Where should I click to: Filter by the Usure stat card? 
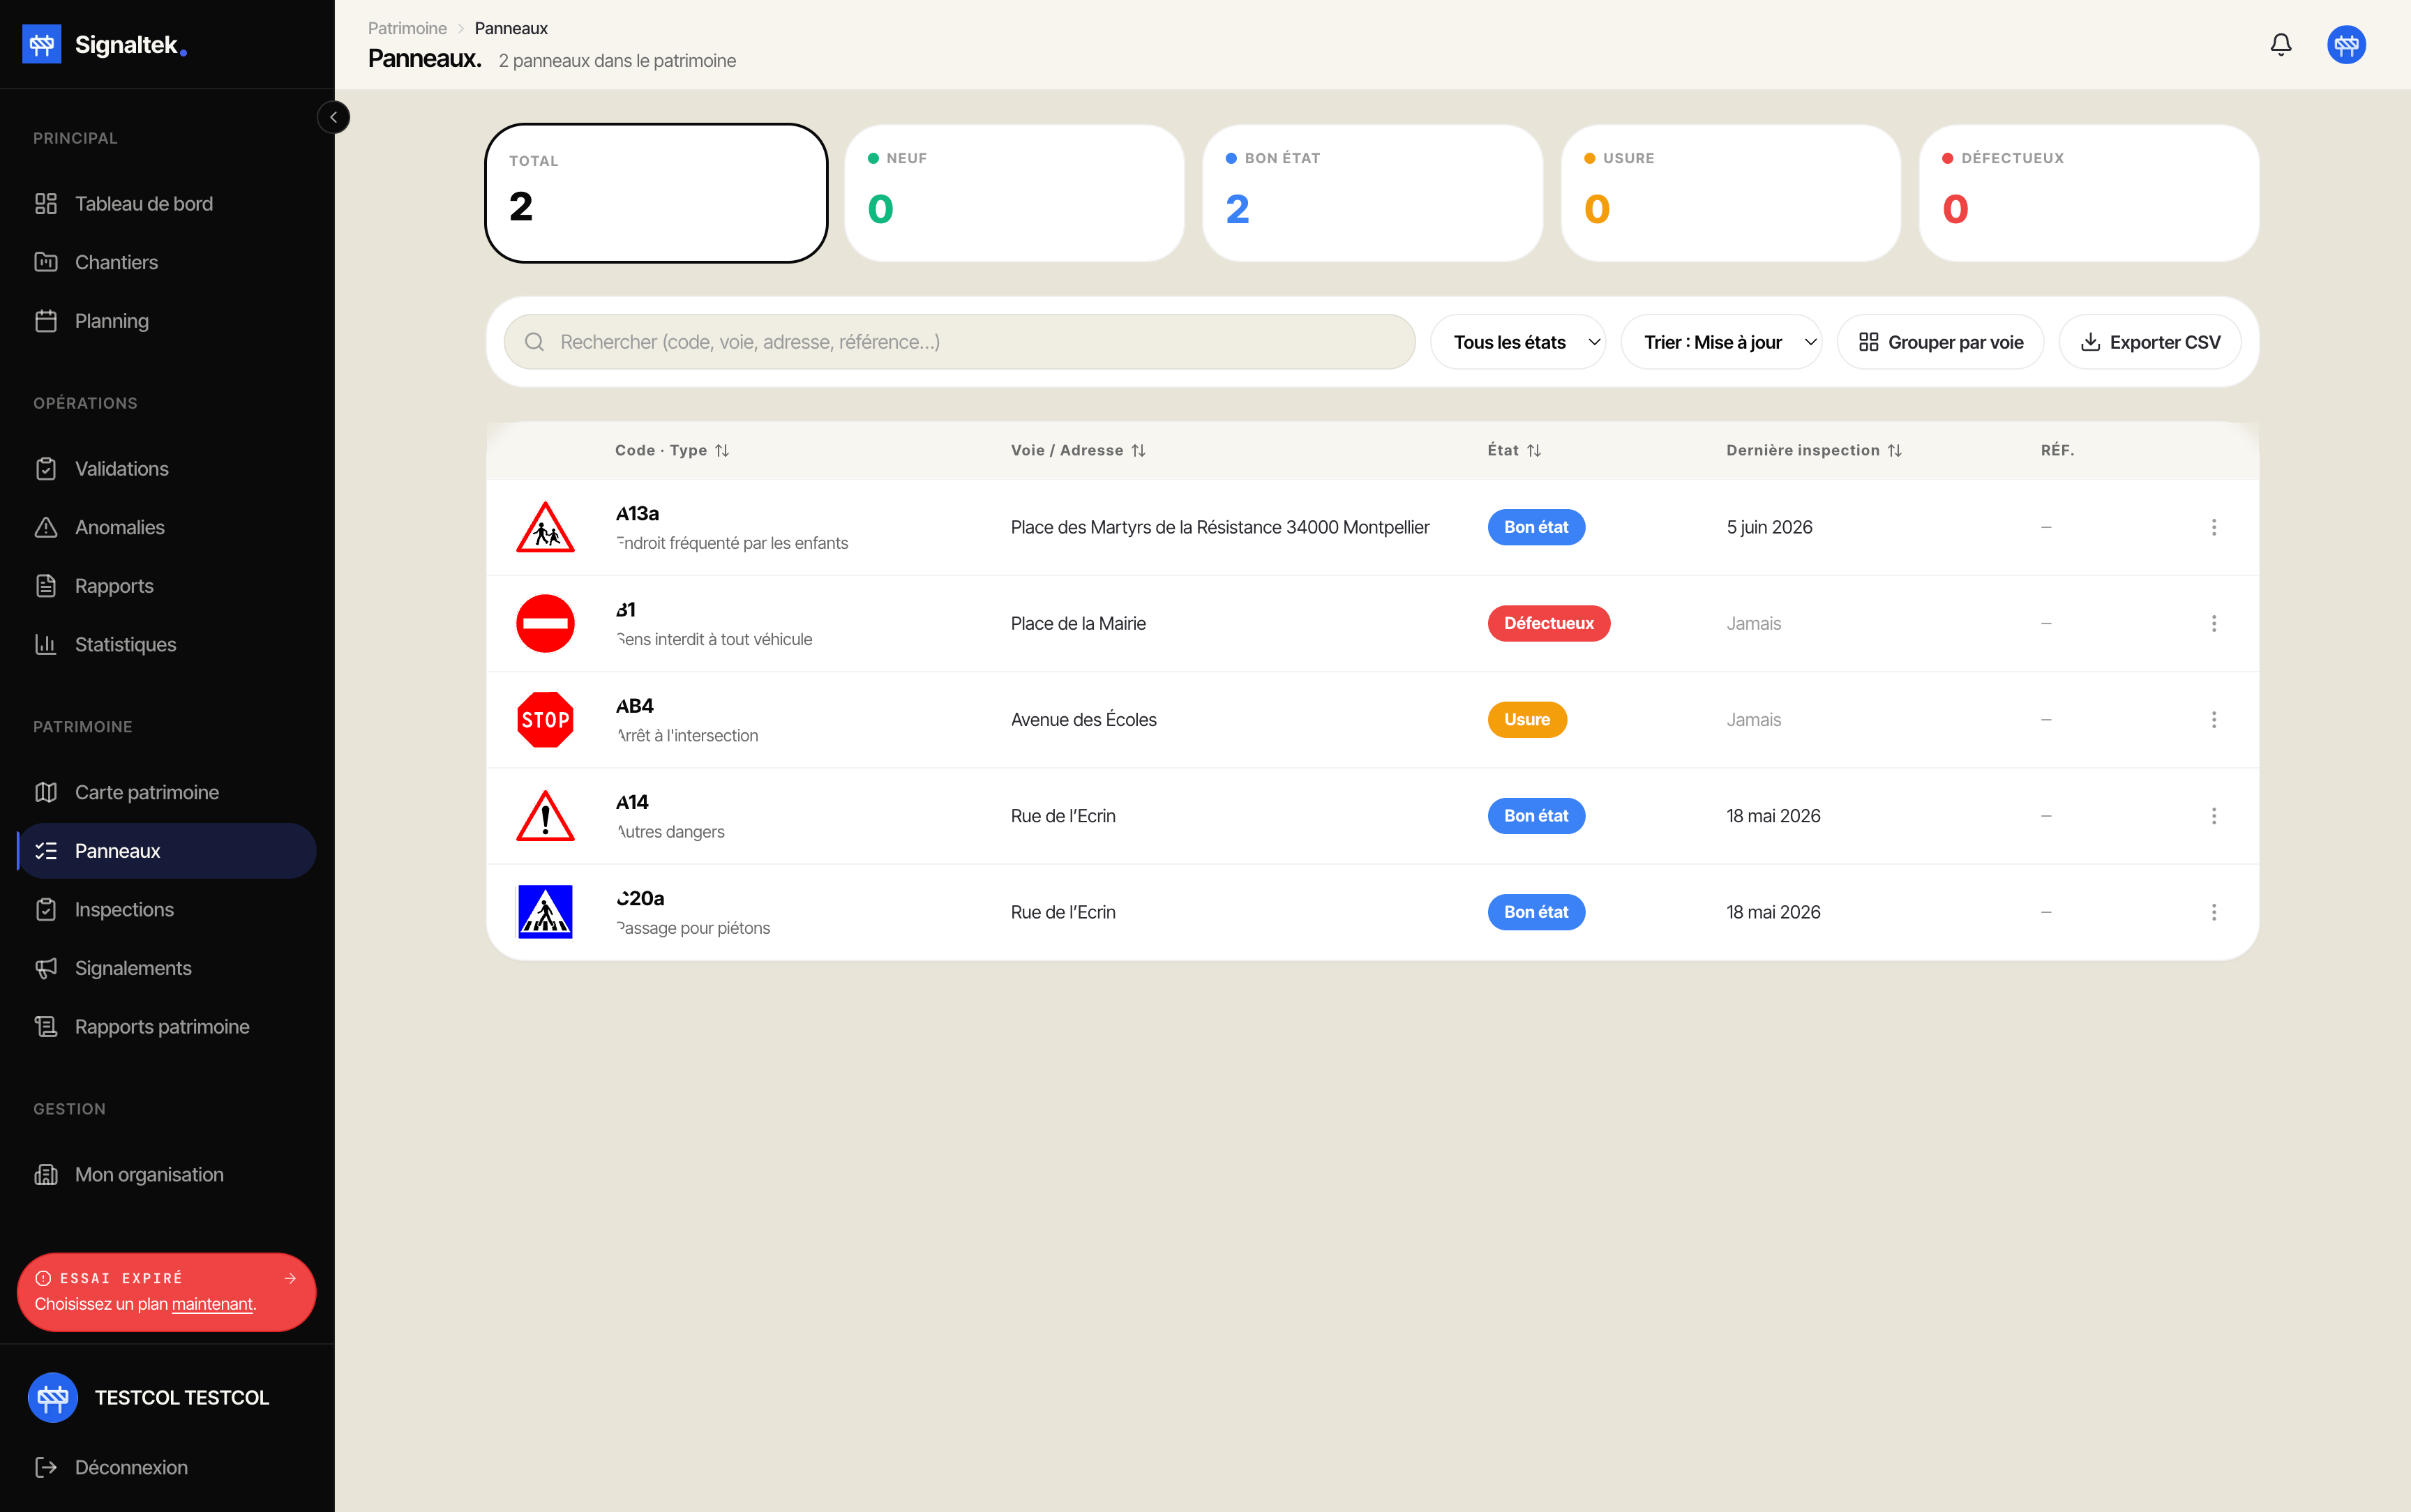1730,193
